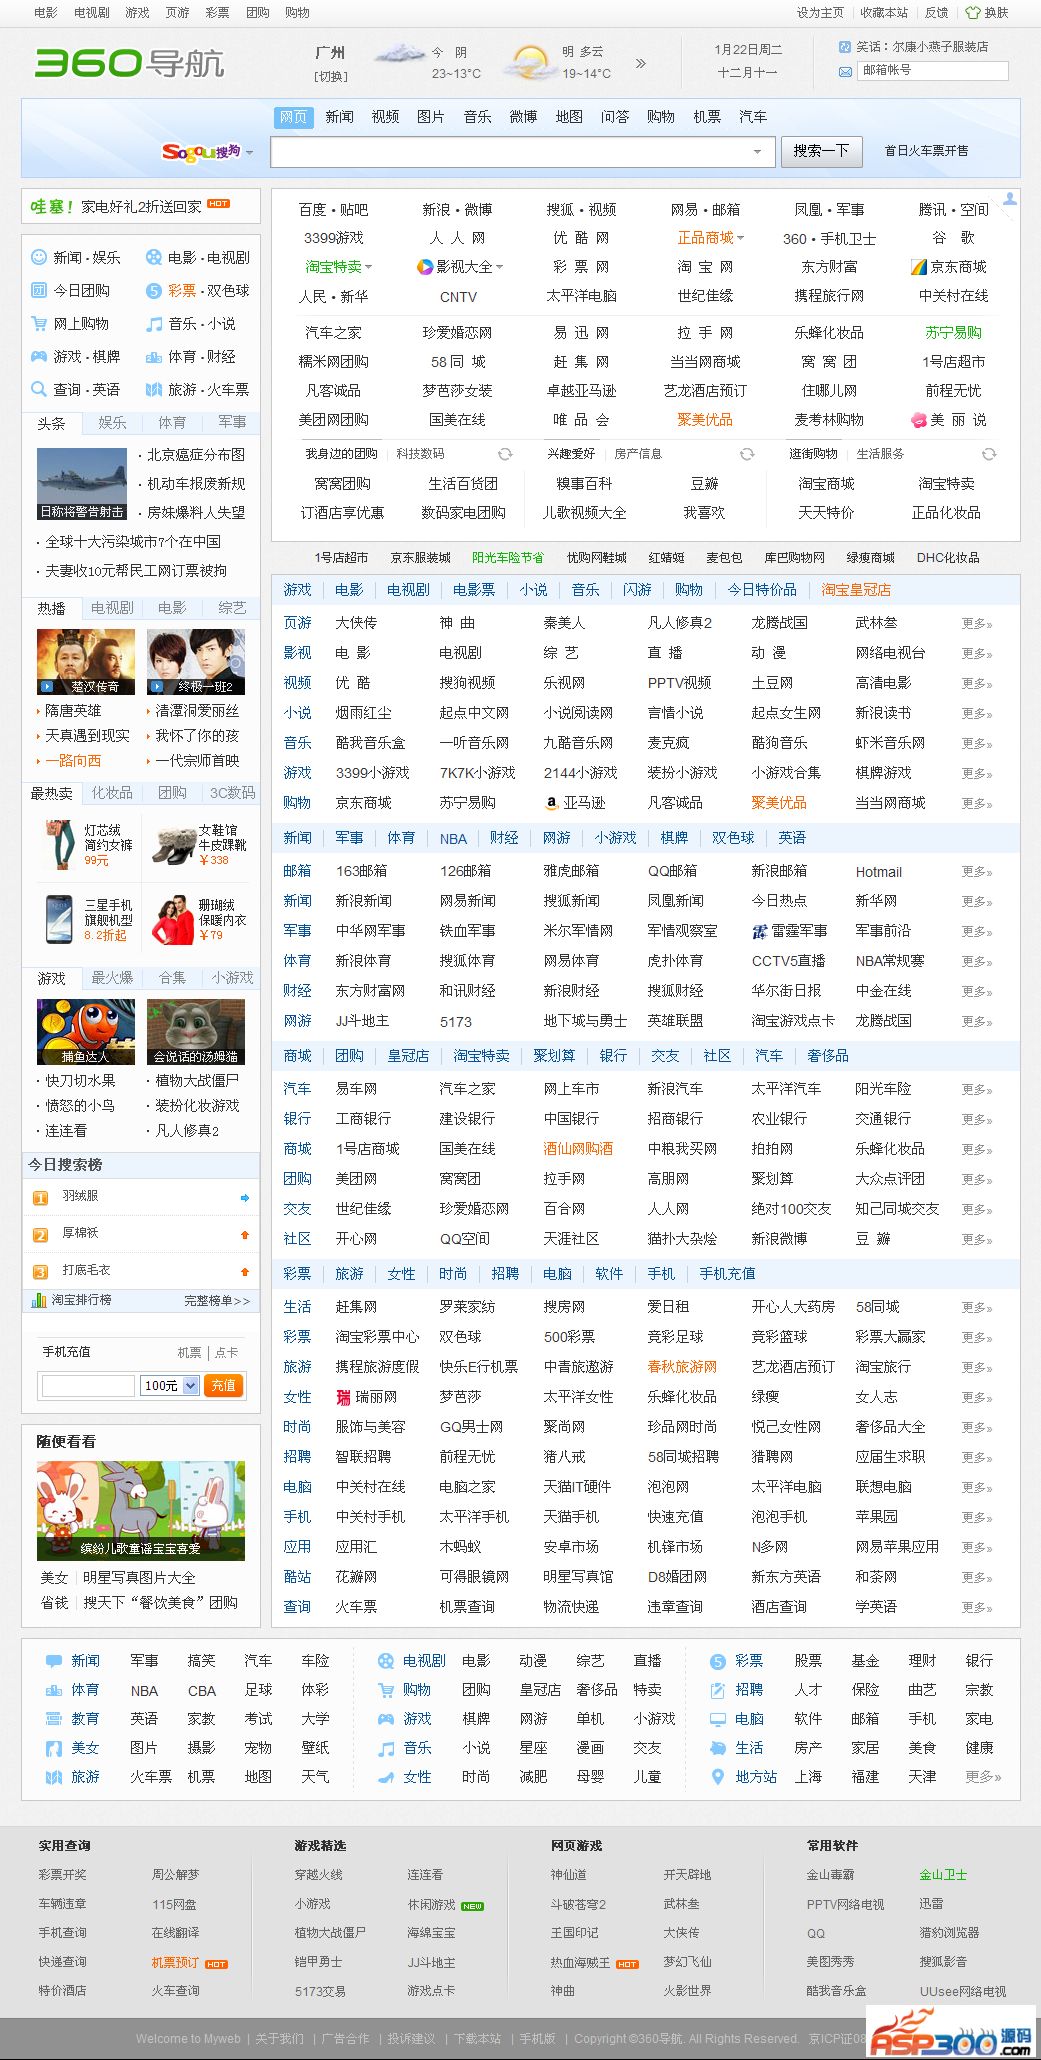The image size is (1041, 2060).
Task: Expand 更多» in the 邮箱 row
Action: [977, 872]
